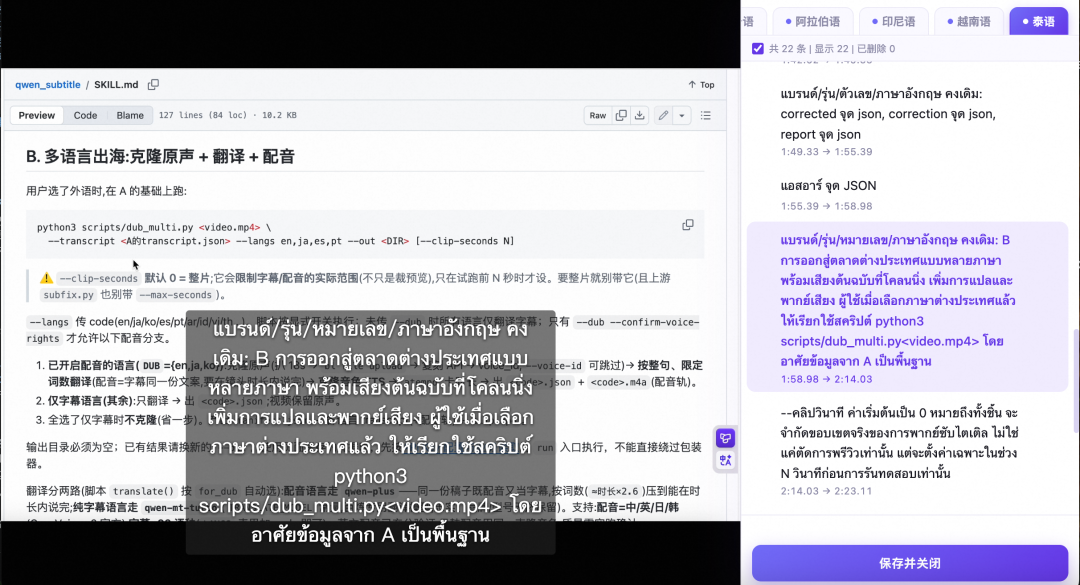The image size is (1080, 585).
Task: Click SKILL.md file name in breadcrumb
Action: 116,85
